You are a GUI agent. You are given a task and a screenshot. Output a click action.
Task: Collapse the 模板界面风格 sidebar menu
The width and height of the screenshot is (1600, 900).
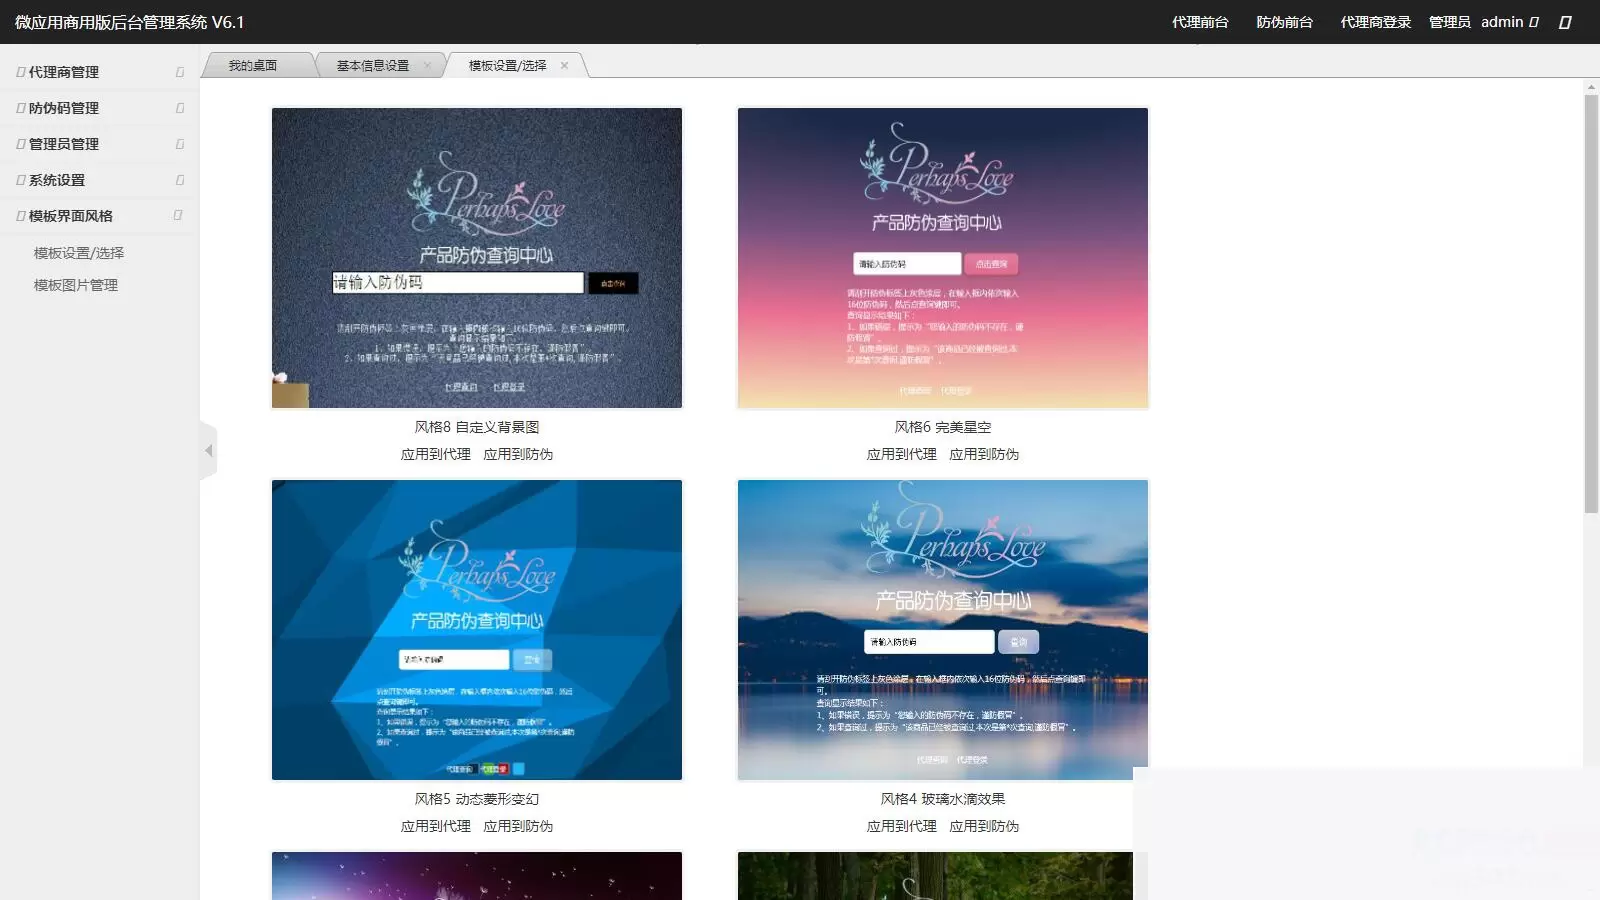pos(99,216)
